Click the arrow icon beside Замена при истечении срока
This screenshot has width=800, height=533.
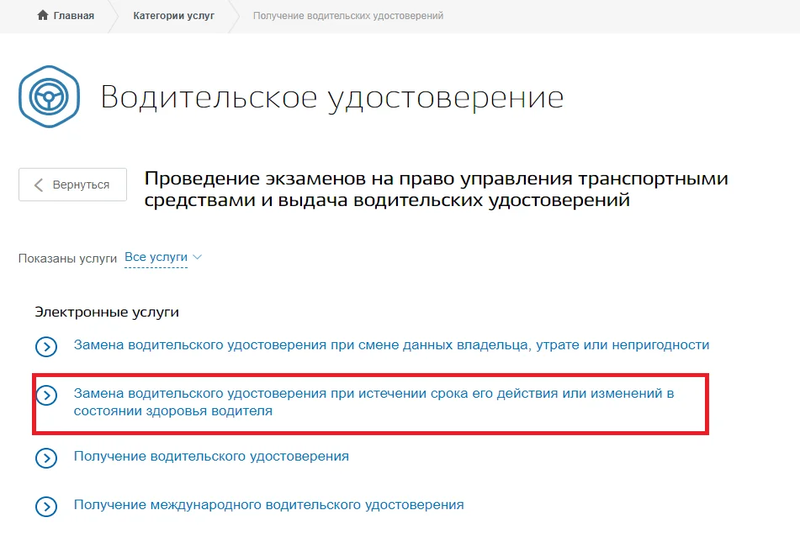[x=46, y=395]
